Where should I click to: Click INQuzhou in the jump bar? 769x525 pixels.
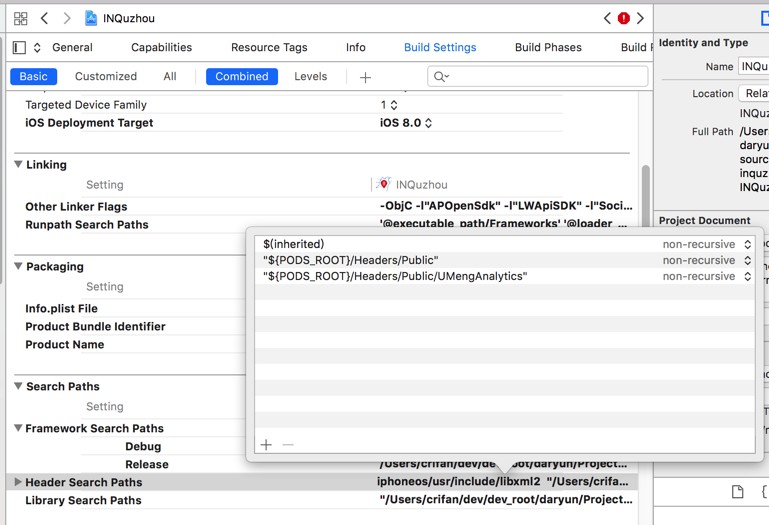coord(128,19)
